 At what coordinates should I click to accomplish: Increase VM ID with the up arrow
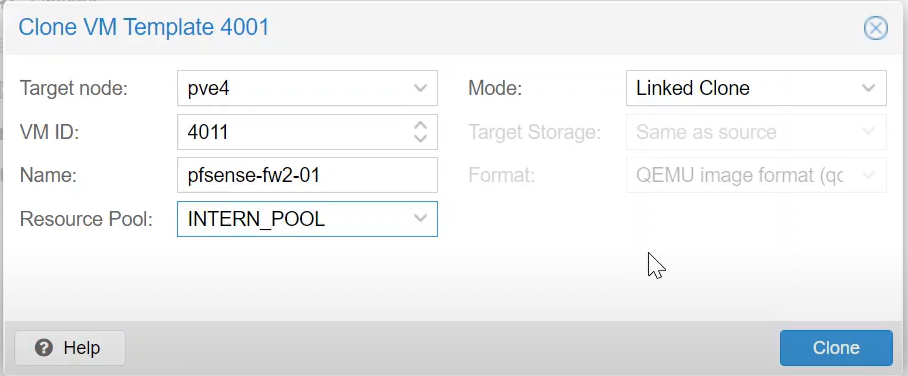pyautogui.click(x=420, y=126)
